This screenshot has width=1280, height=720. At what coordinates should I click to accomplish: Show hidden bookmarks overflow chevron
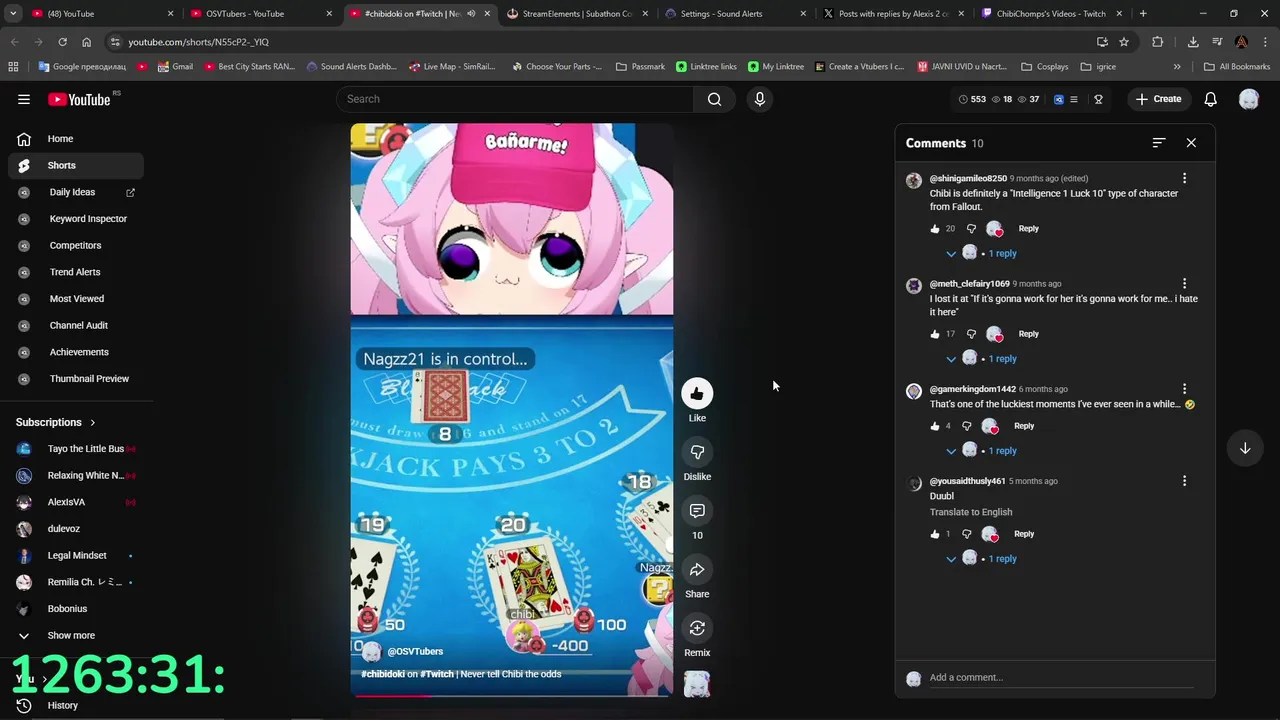pos(1177,67)
